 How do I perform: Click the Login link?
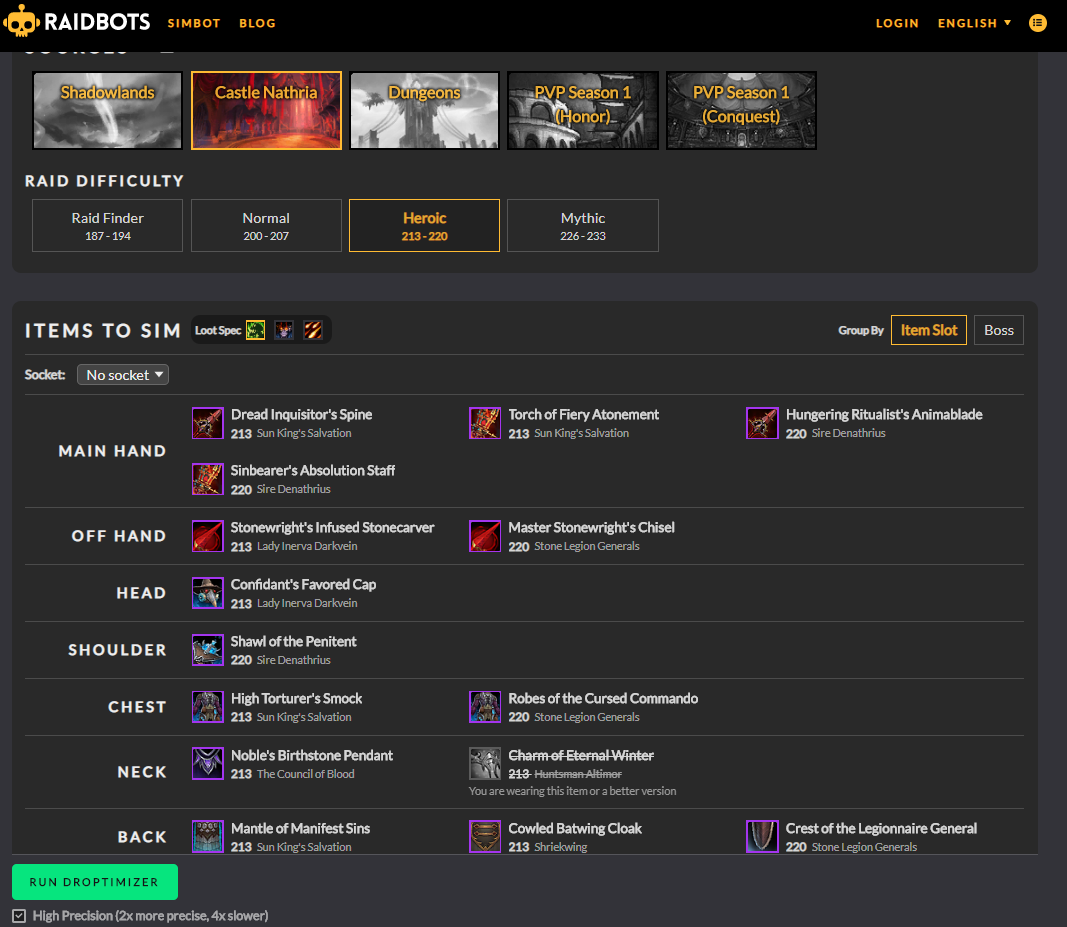(x=897, y=23)
